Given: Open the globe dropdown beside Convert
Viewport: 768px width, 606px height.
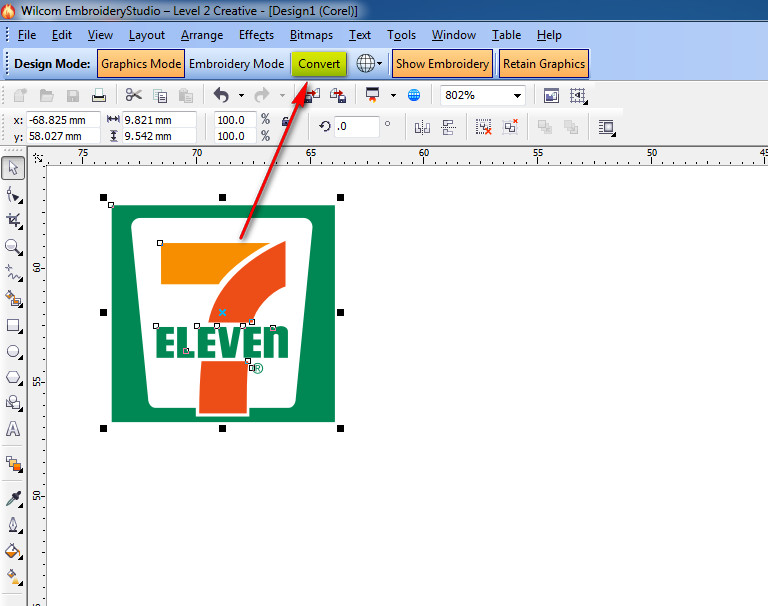Looking at the screenshot, I should (379, 64).
